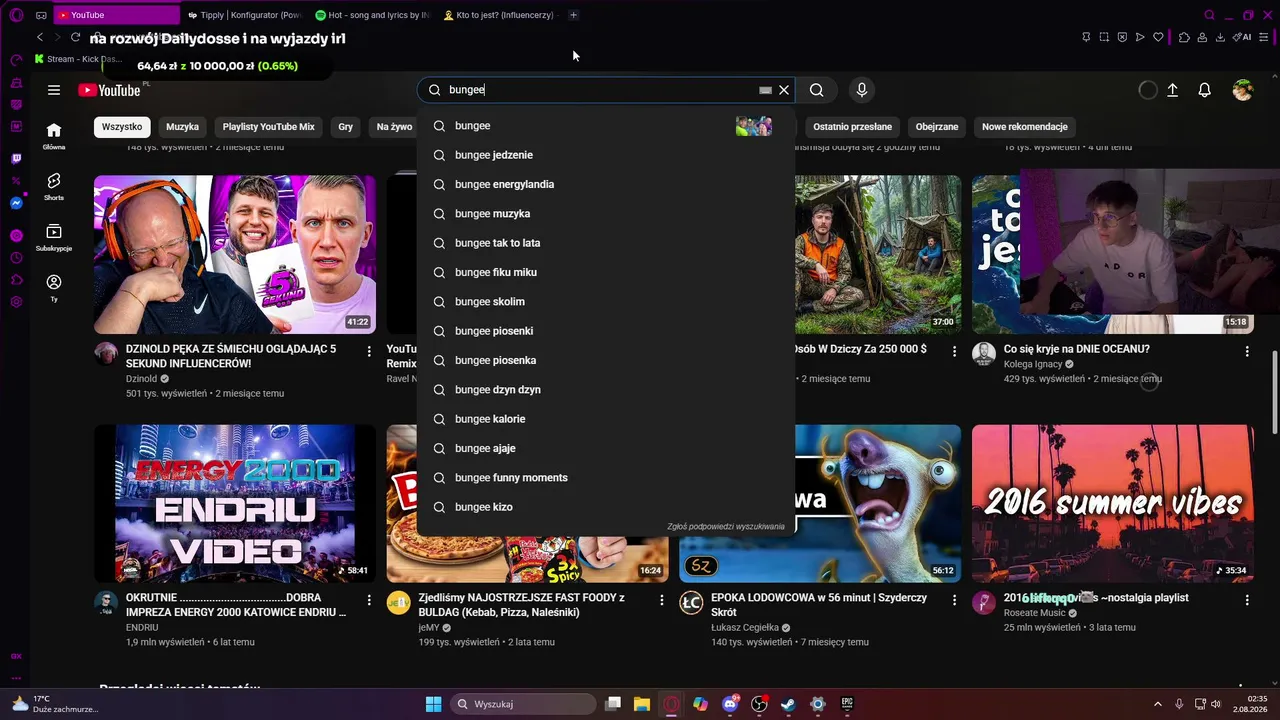Start voice search with the microphone

point(862,90)
